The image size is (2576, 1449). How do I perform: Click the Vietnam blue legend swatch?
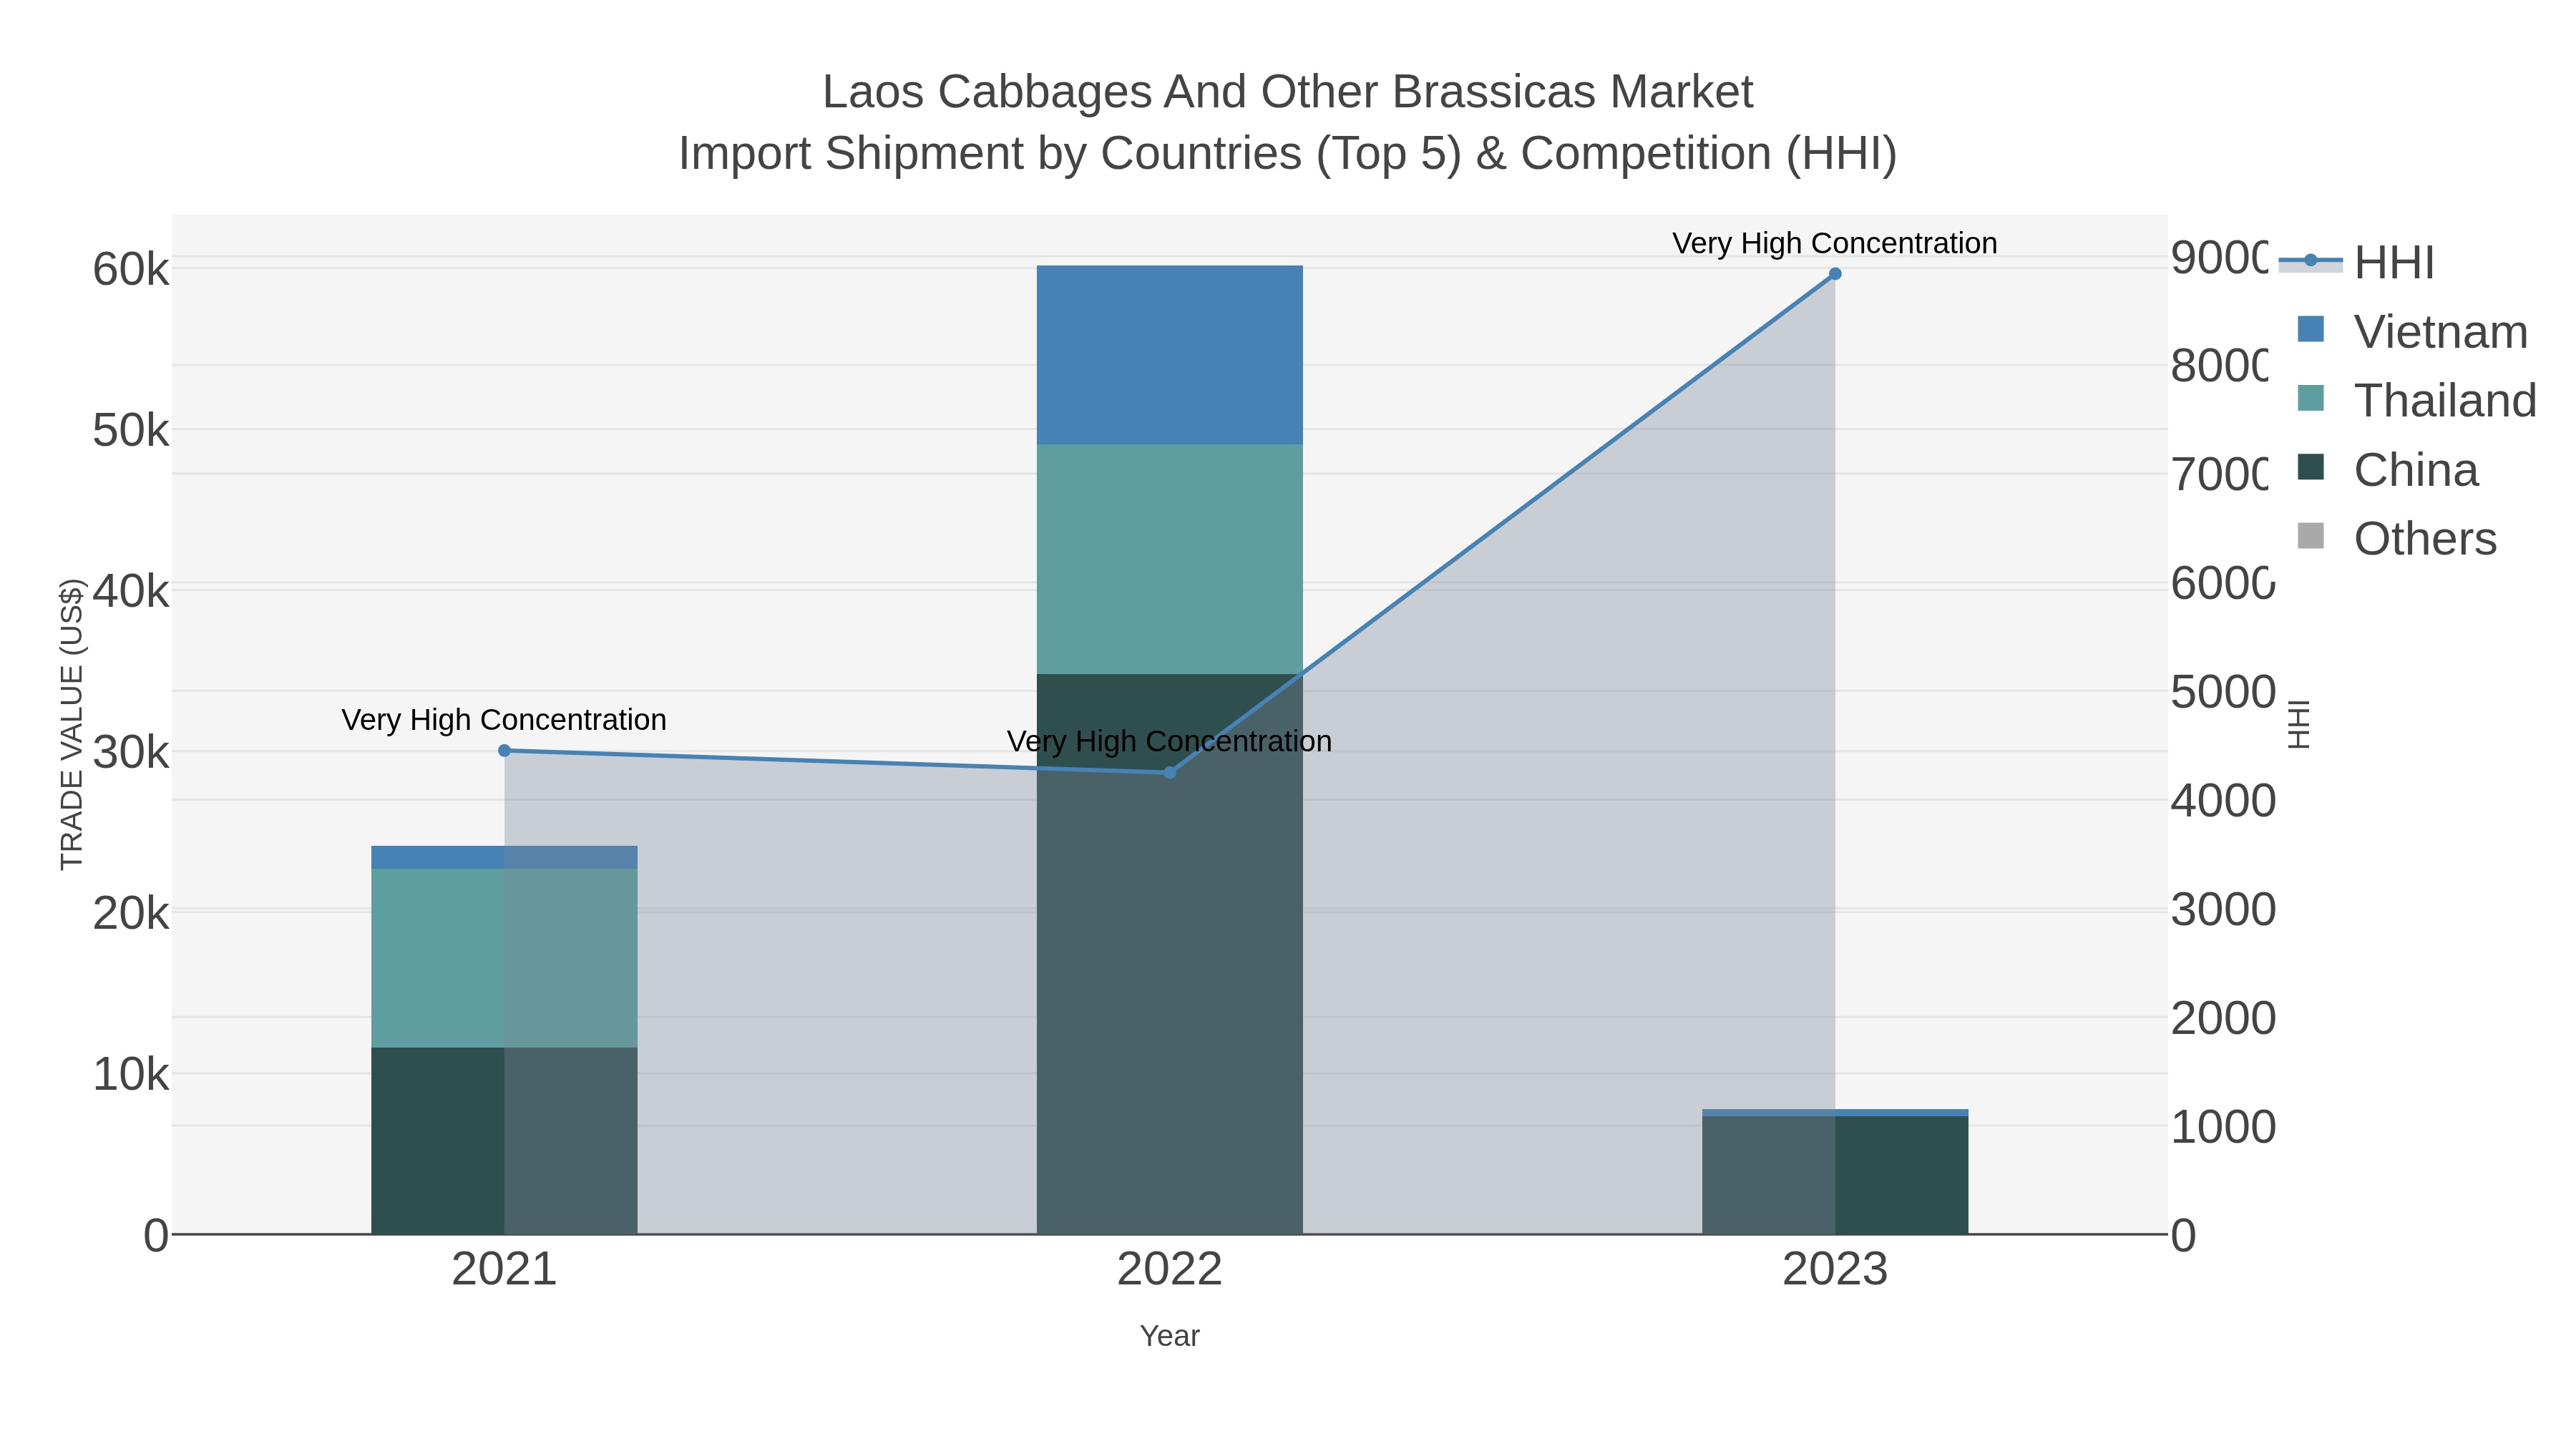(x=2311, y=329)
